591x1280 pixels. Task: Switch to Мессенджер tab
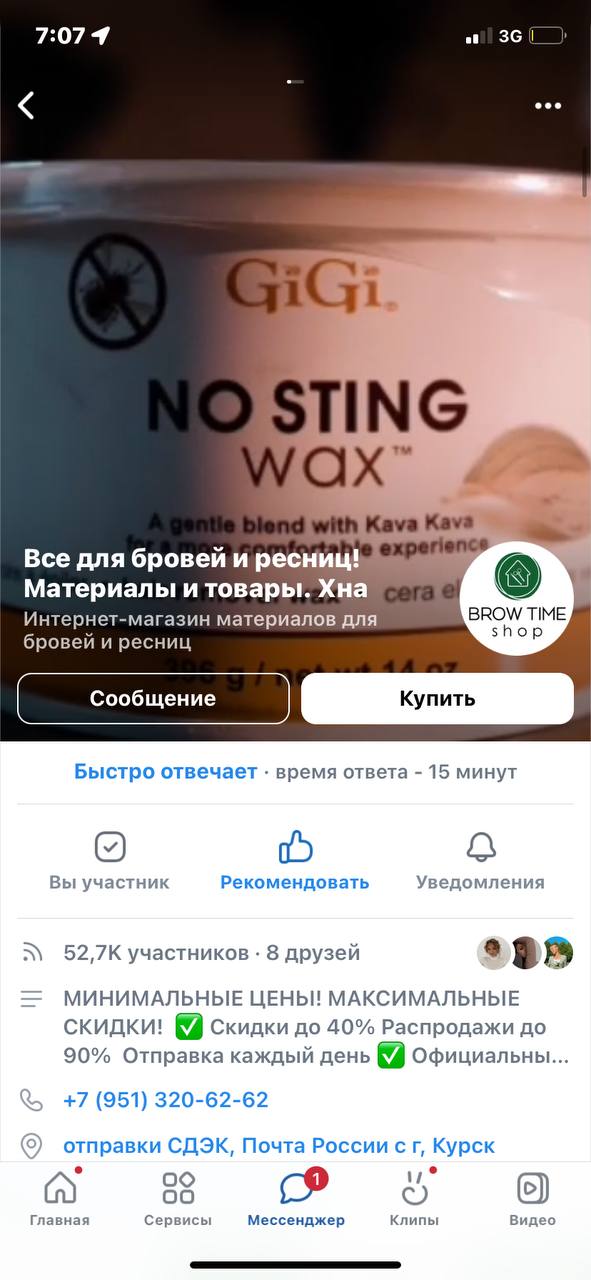click(296, 1198)
